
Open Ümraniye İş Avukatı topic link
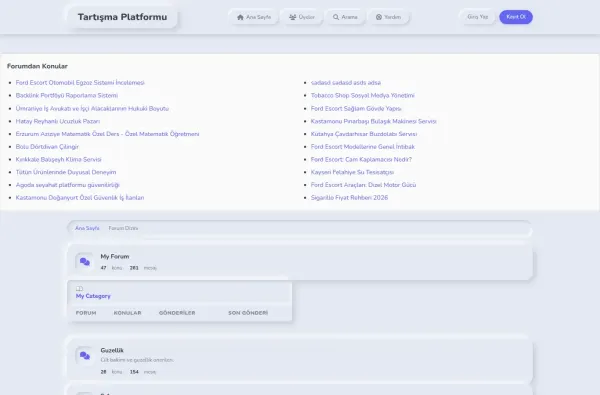click(x=92, y=108)
